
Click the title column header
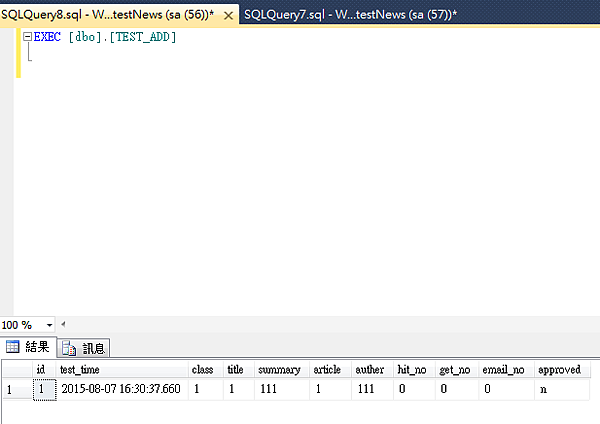tap(239, 370)
